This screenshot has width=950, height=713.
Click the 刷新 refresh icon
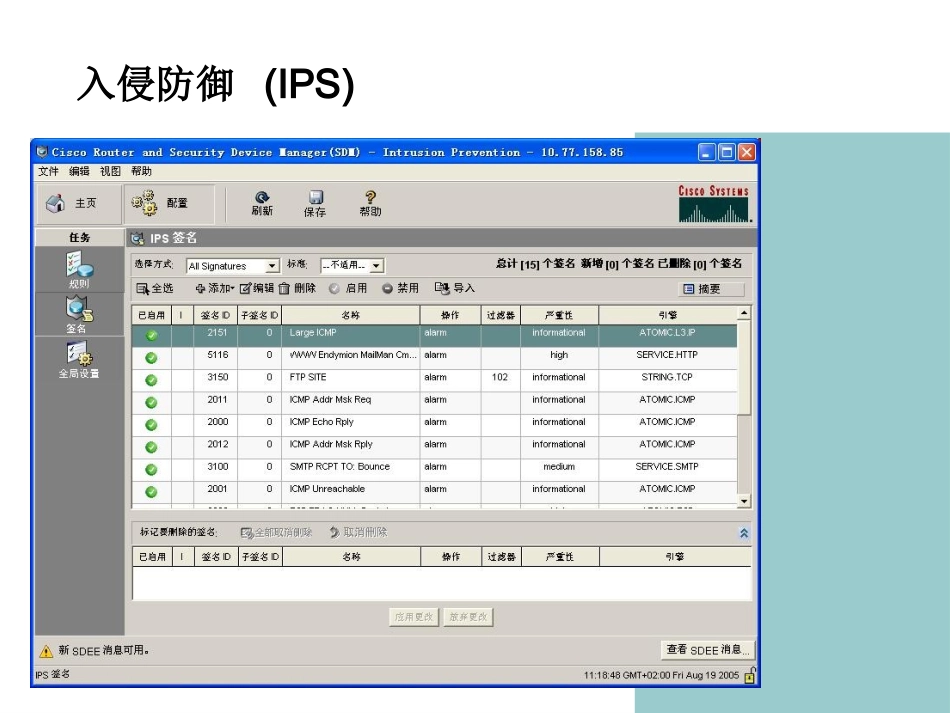[262, 197]
